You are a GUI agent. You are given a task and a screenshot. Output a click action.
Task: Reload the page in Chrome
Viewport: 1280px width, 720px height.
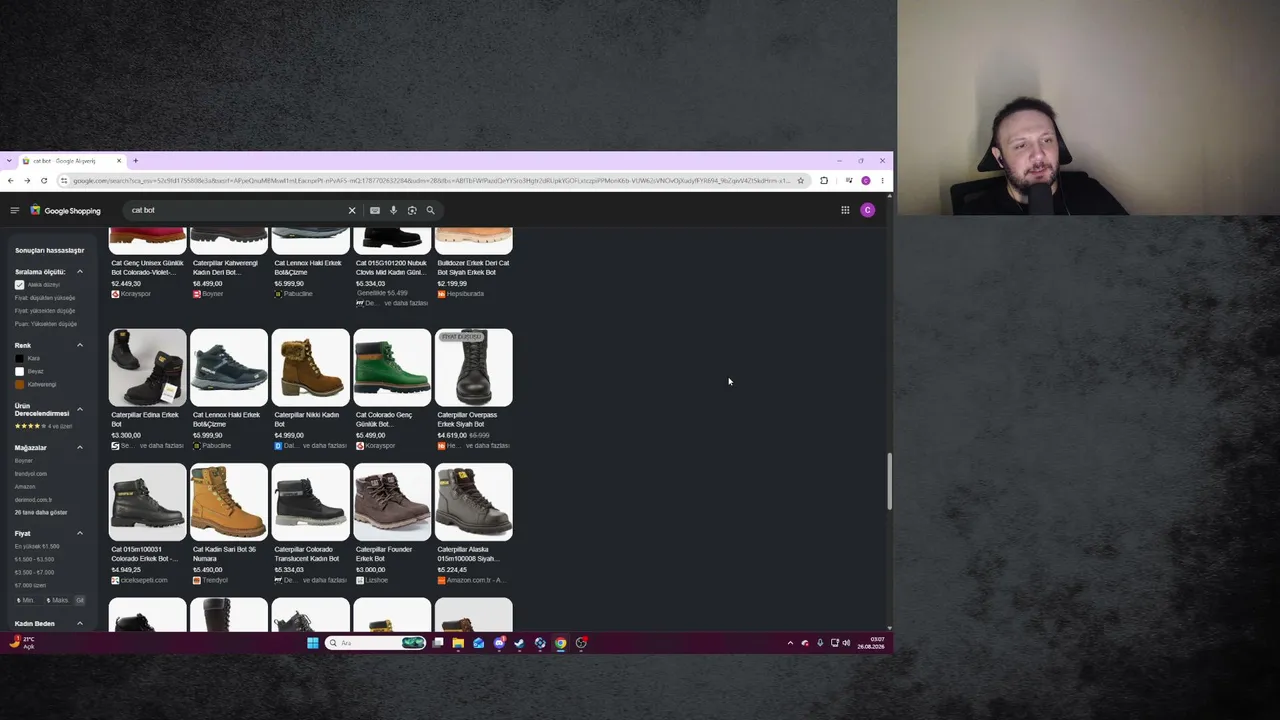[x=44, y=181]
